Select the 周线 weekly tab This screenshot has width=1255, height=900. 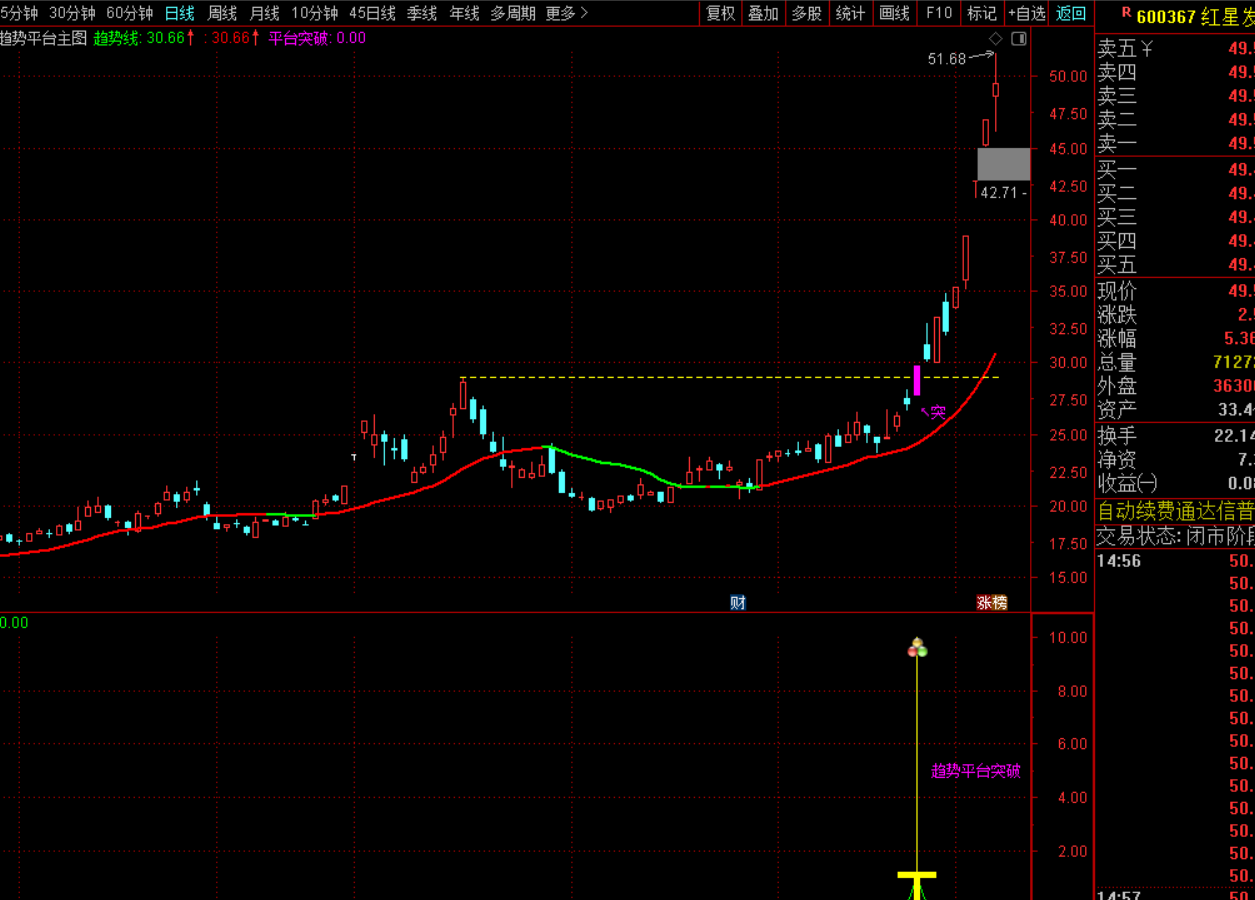click(222, 13)
